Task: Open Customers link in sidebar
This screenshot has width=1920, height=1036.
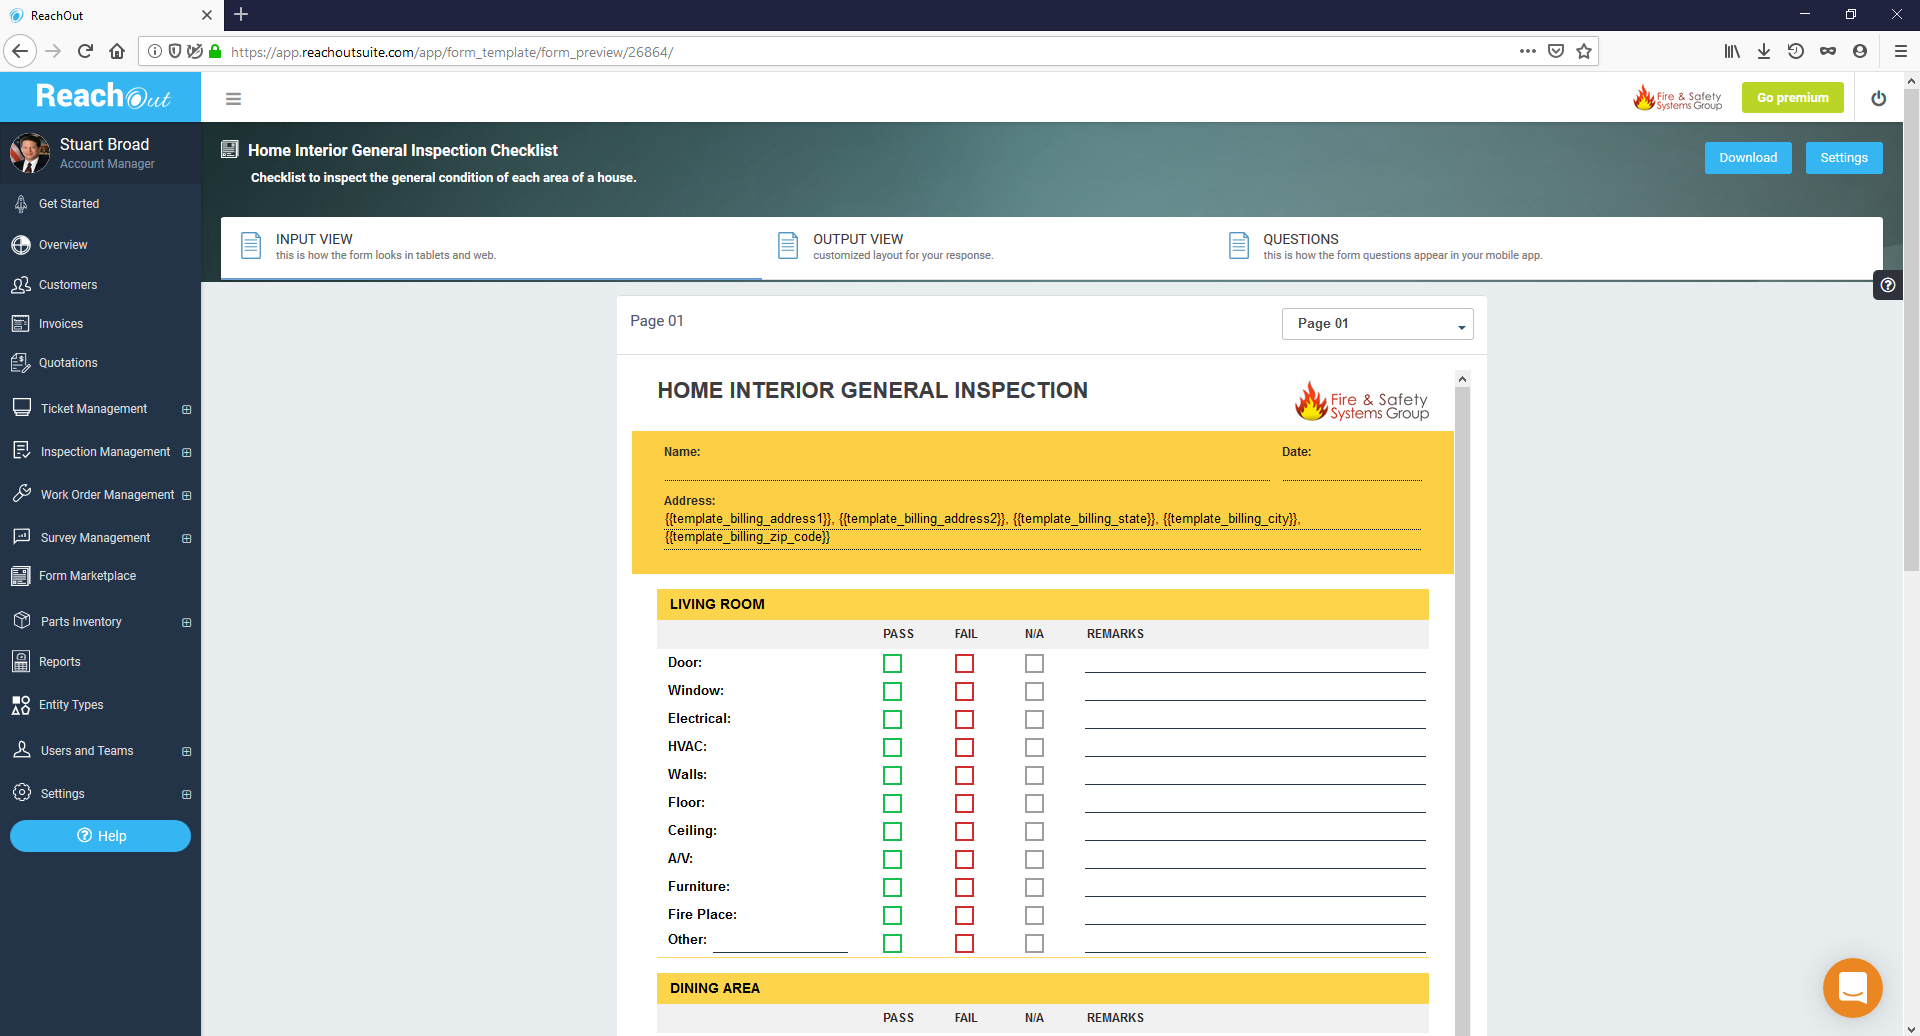Action: click(x=68, y=285)
